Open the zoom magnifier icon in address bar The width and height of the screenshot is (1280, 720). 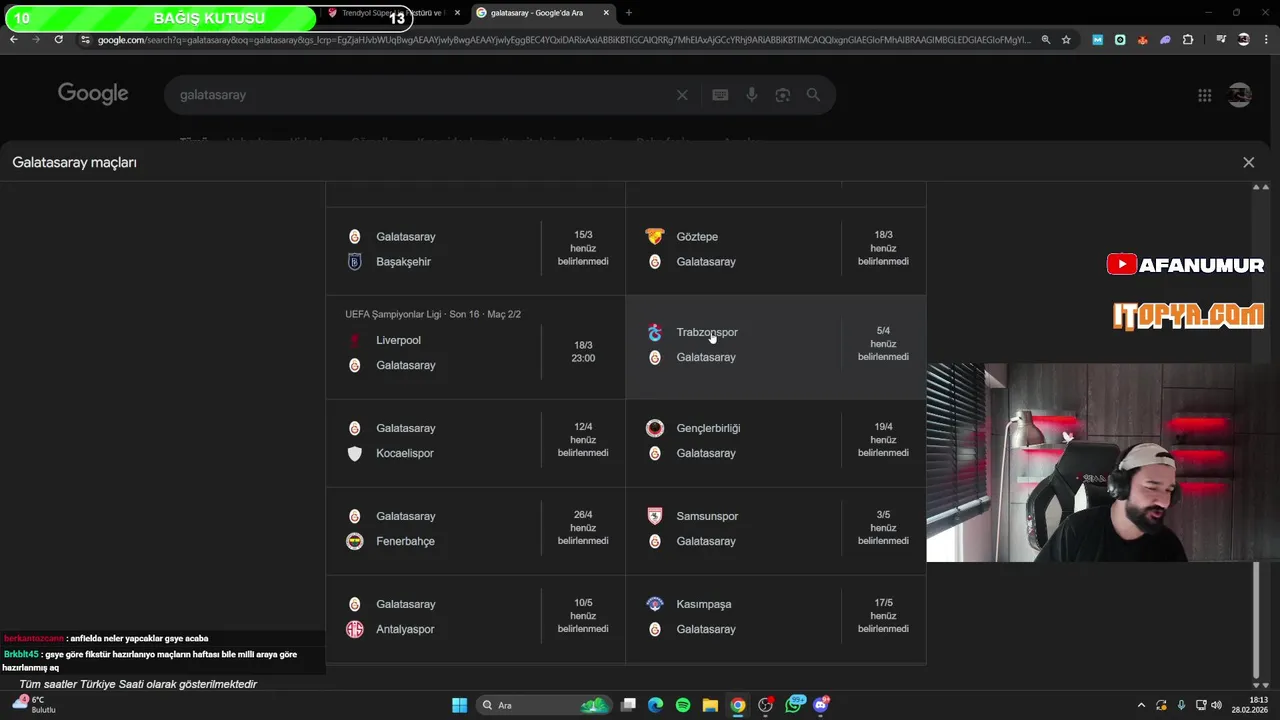point(1046,40)
